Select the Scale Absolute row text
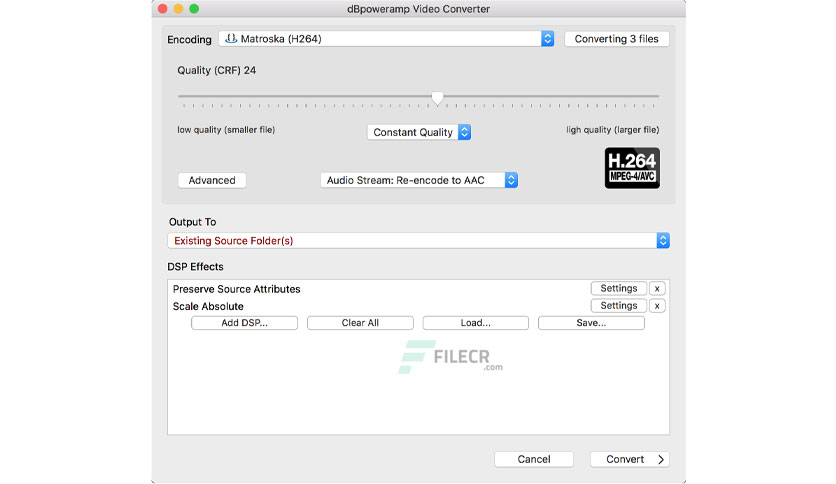This screenshot has width=836, height=484. point(208,306)
